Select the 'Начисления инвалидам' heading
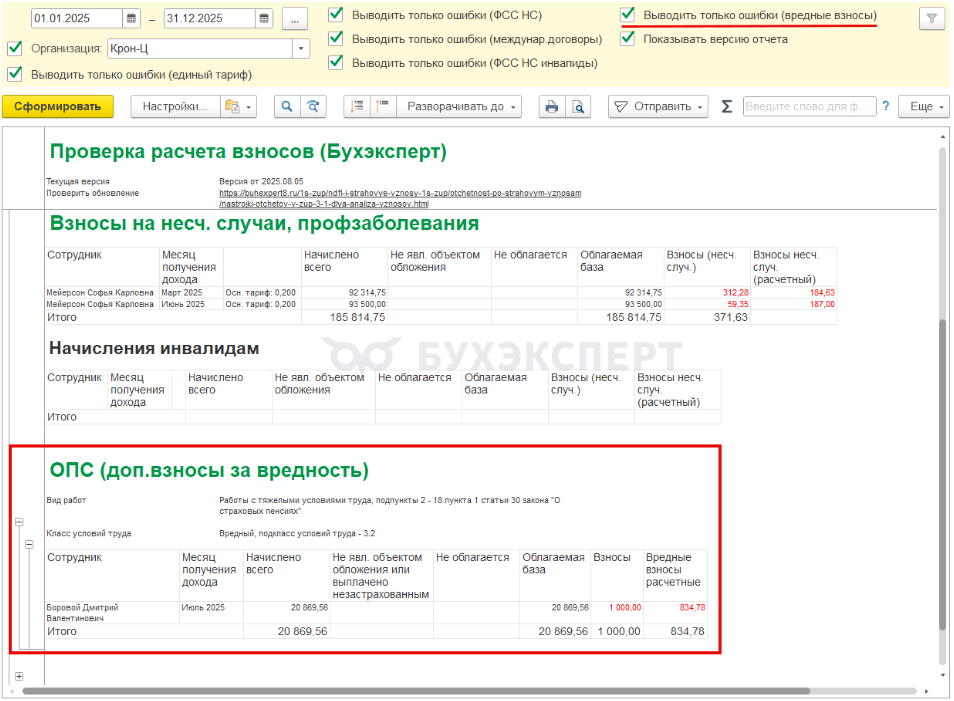This screenshot has width=954, height=701. [154, 348]
